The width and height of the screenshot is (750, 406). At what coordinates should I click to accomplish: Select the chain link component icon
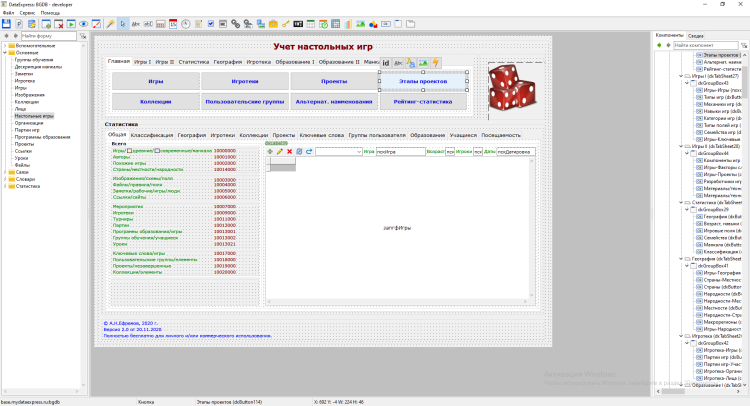pyautogui.click(x=236, y=24)
